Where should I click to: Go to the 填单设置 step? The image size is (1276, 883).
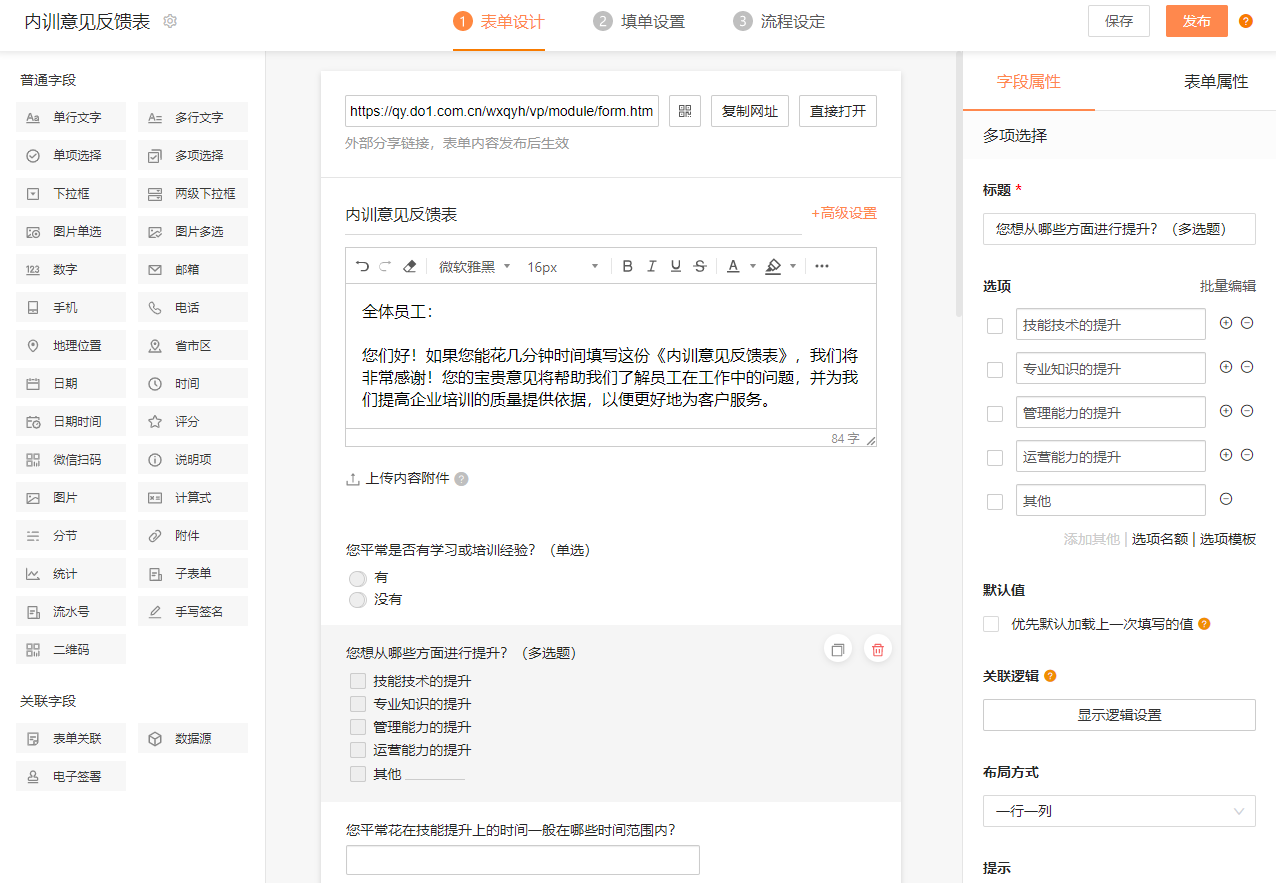pos(639,22)
